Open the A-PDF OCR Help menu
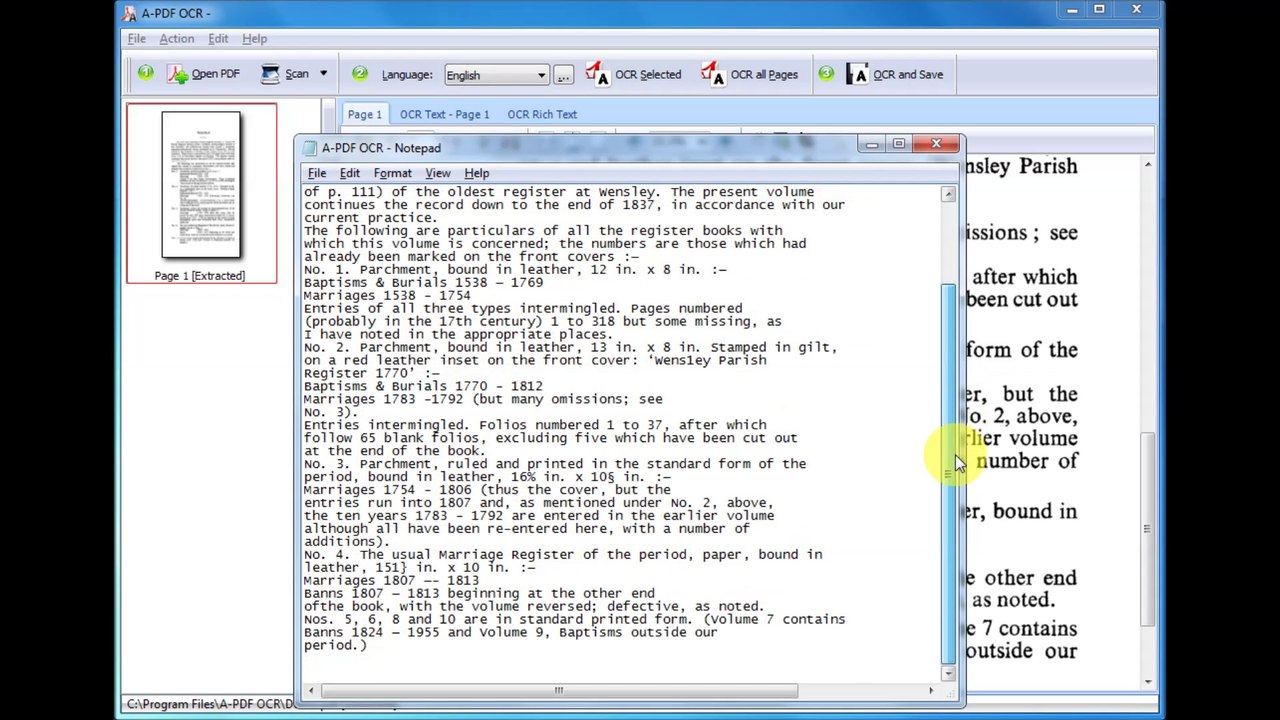Image resolution: width=1280 pixels, height=720 pixels. [254, 38]
